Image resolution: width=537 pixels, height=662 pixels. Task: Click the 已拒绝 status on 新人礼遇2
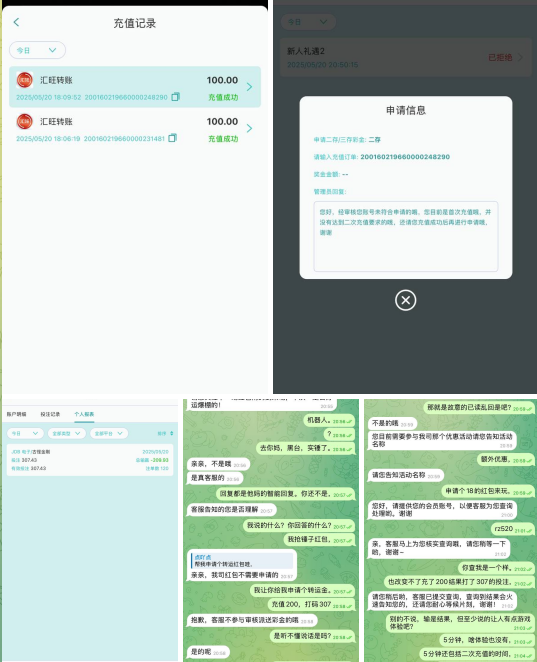tap(500, 57)
